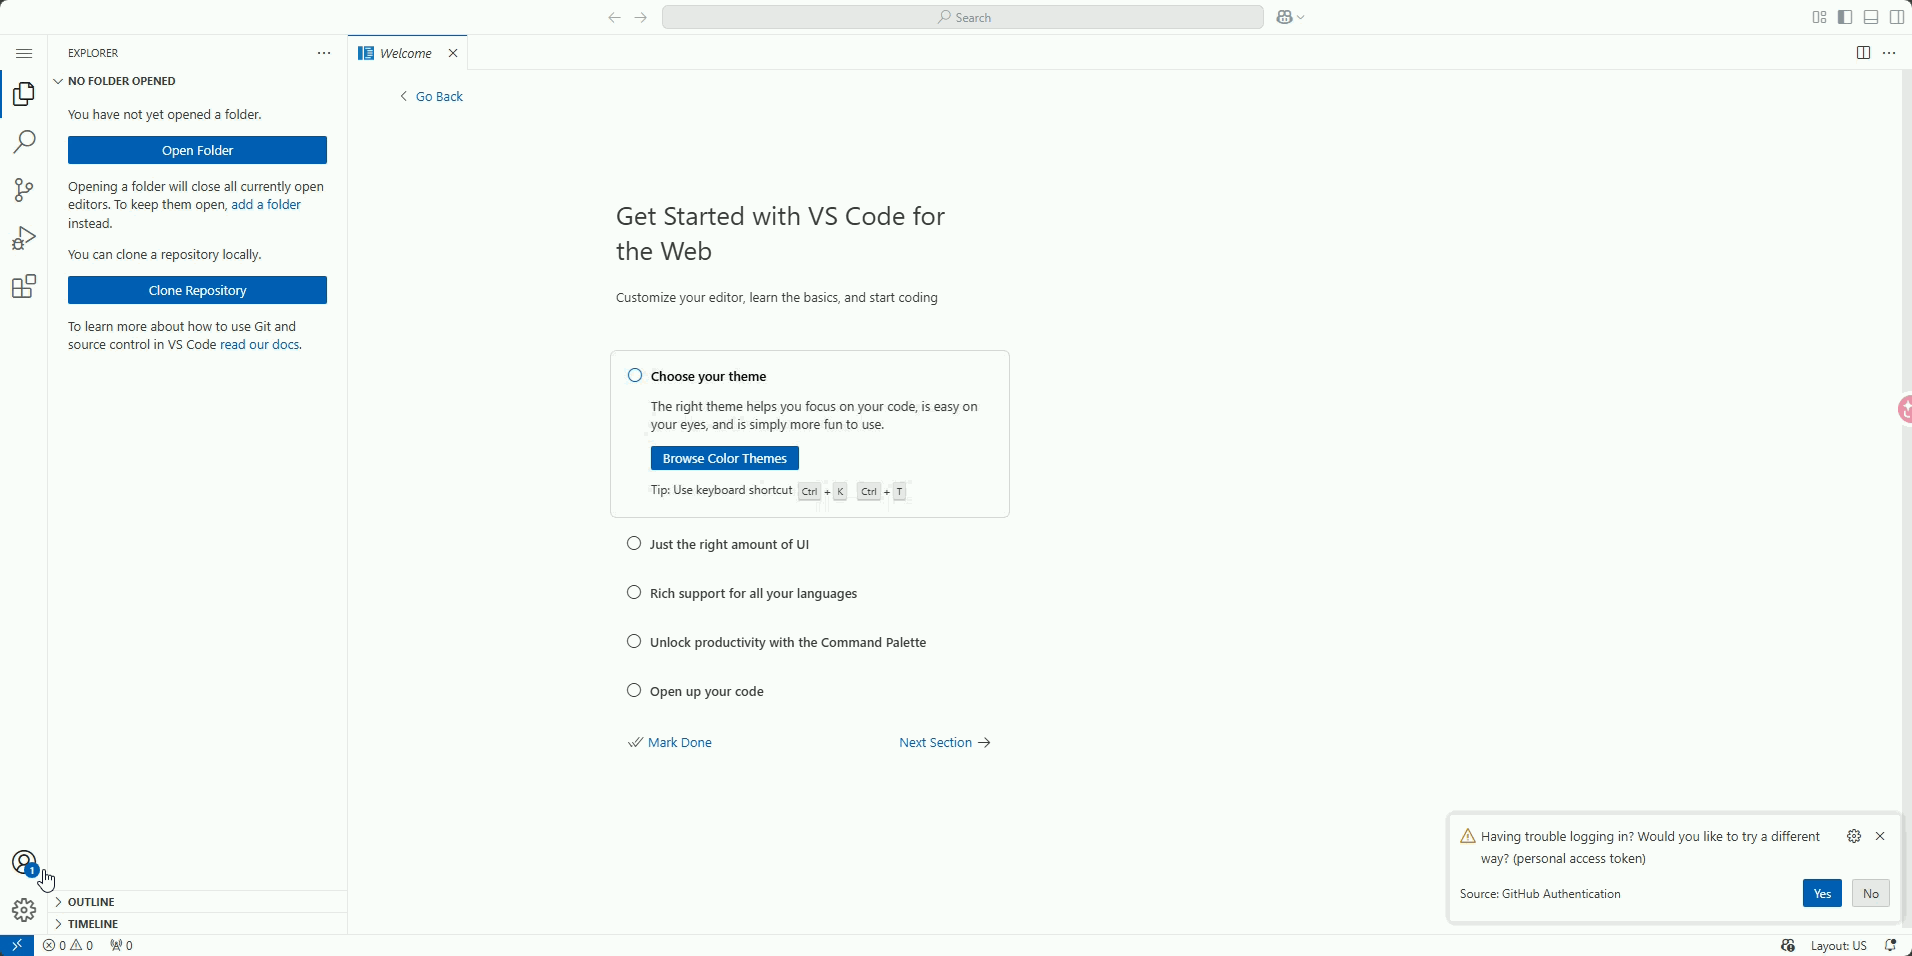
Task: Toggle the bottom panel layout icon
Action: click(1871, 17)
